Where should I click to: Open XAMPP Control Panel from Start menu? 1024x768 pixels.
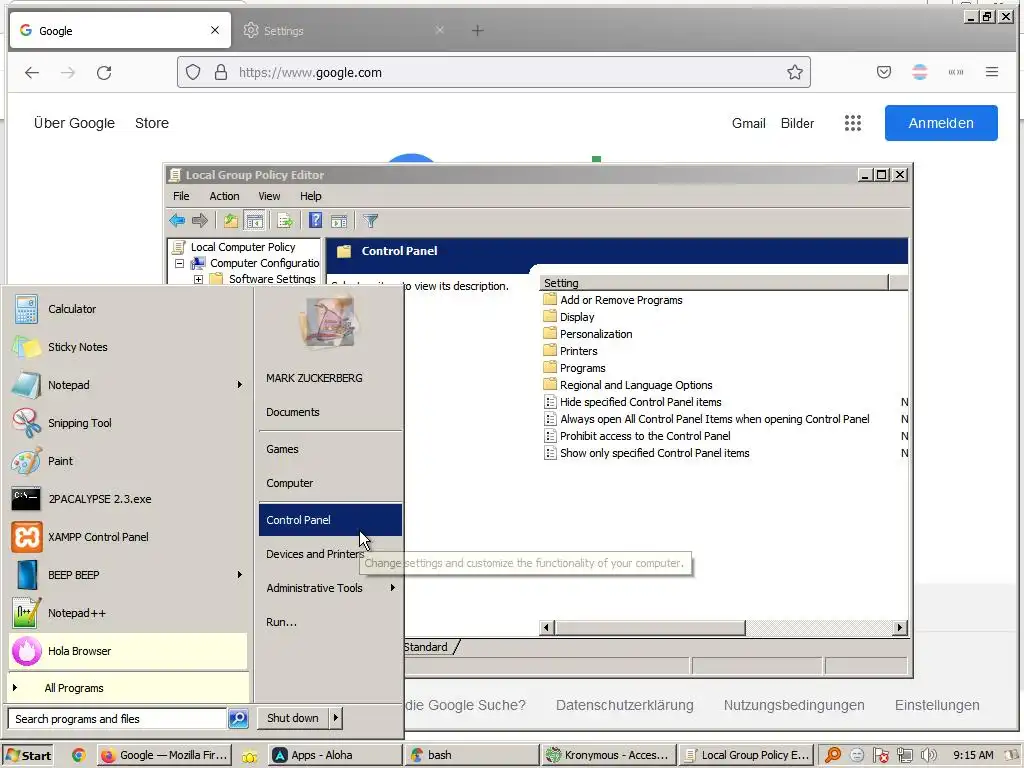[129, 536]
